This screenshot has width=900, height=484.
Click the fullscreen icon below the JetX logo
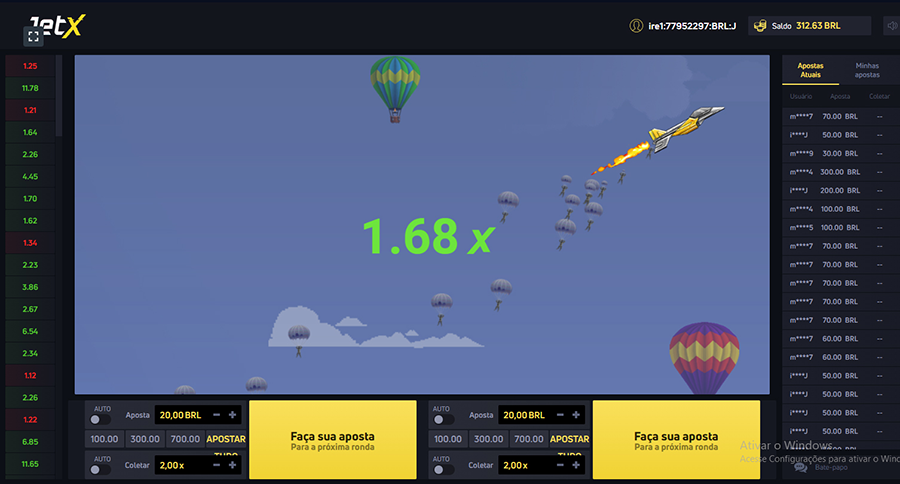34,36
